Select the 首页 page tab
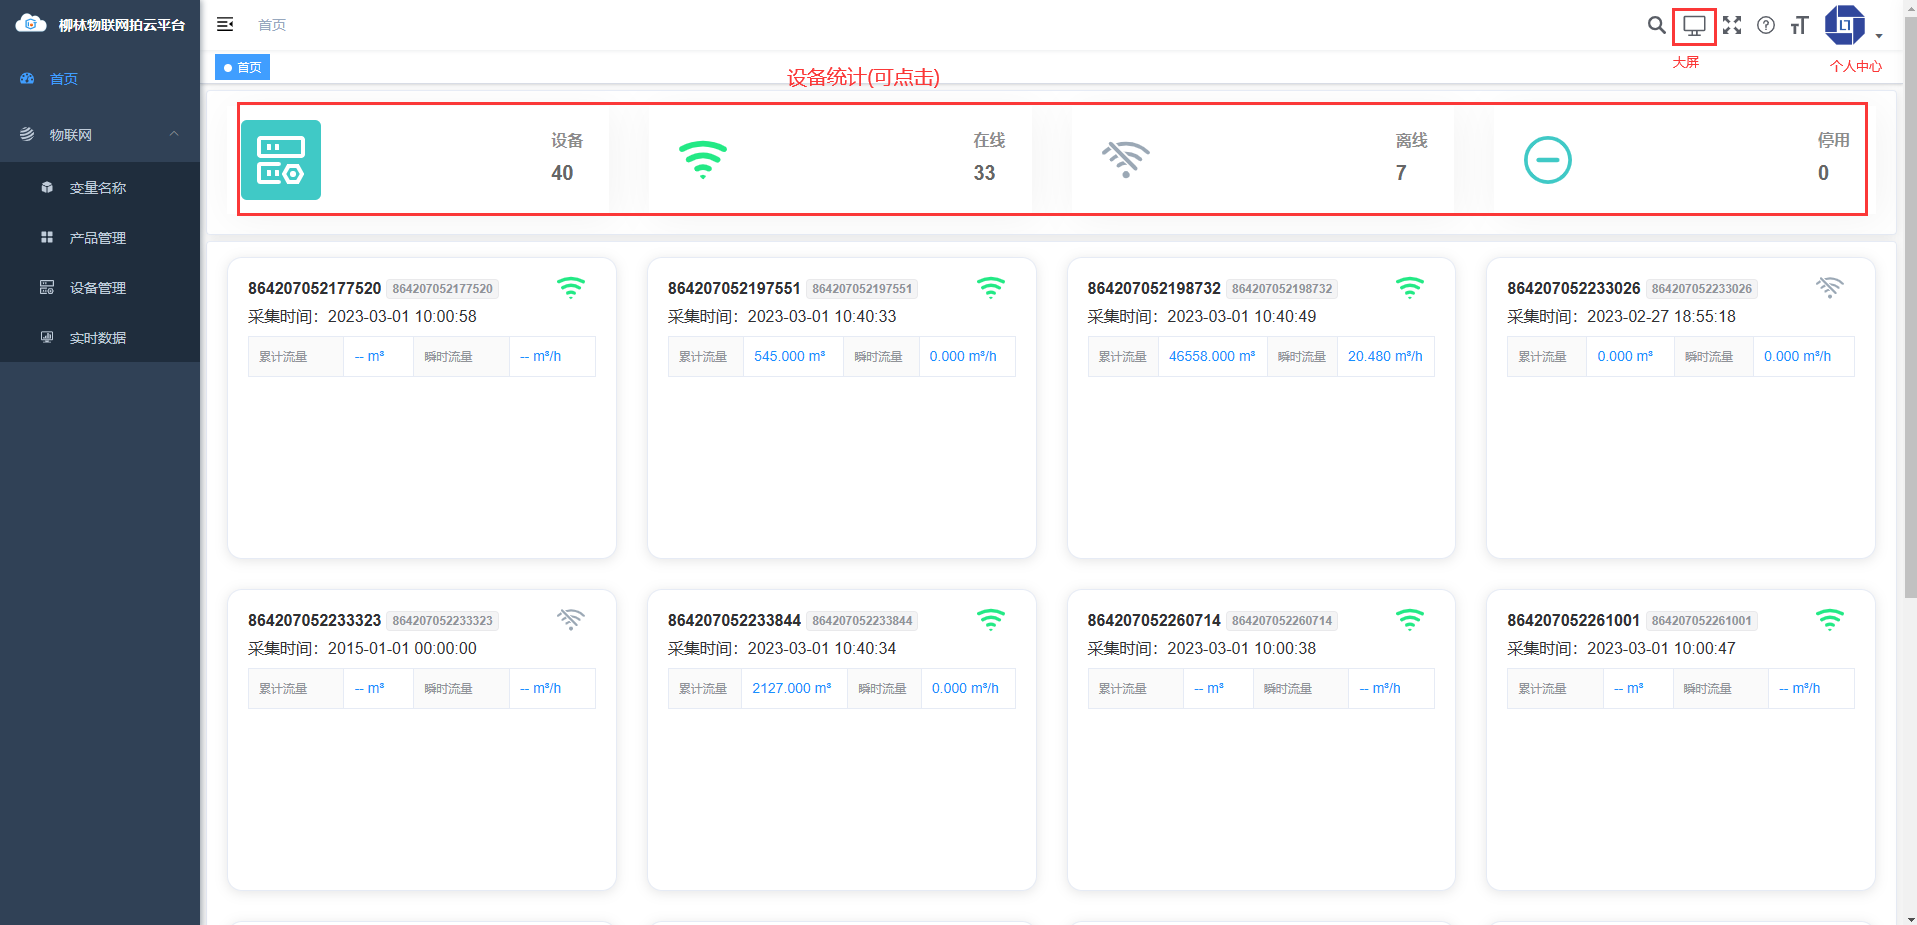This screenshot has width=1917, height=925. pos(242,67)
